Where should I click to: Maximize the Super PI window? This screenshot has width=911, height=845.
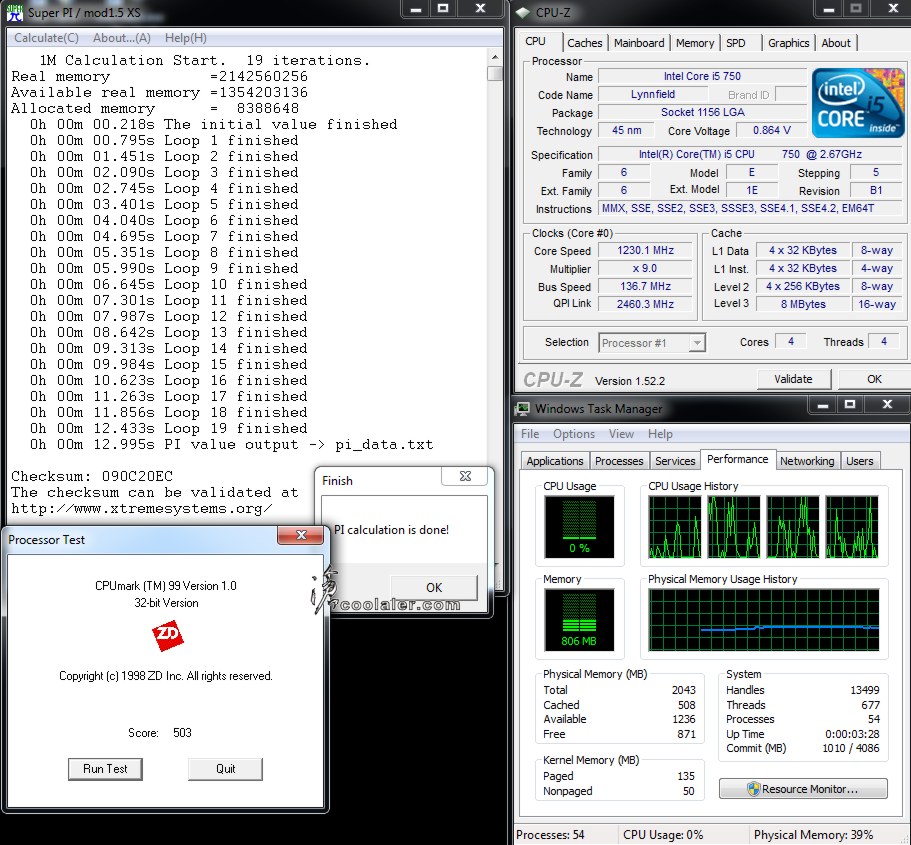(x=443, y=9)
